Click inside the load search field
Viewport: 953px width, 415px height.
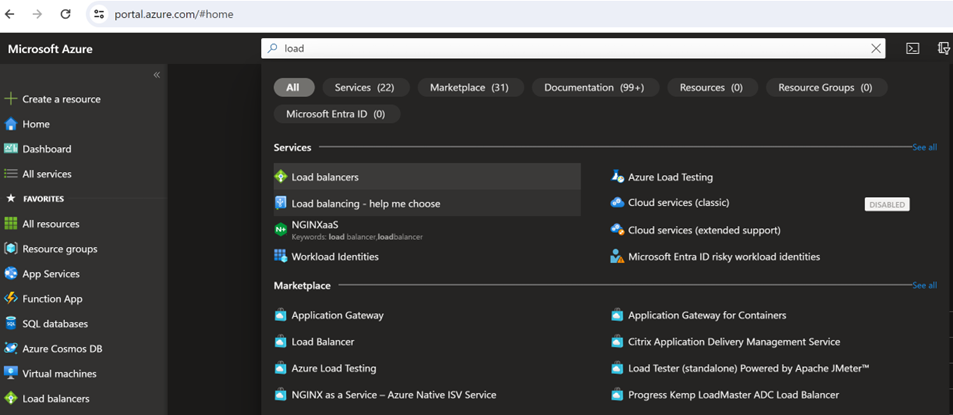pyautogui.click(x=571, y=49)
